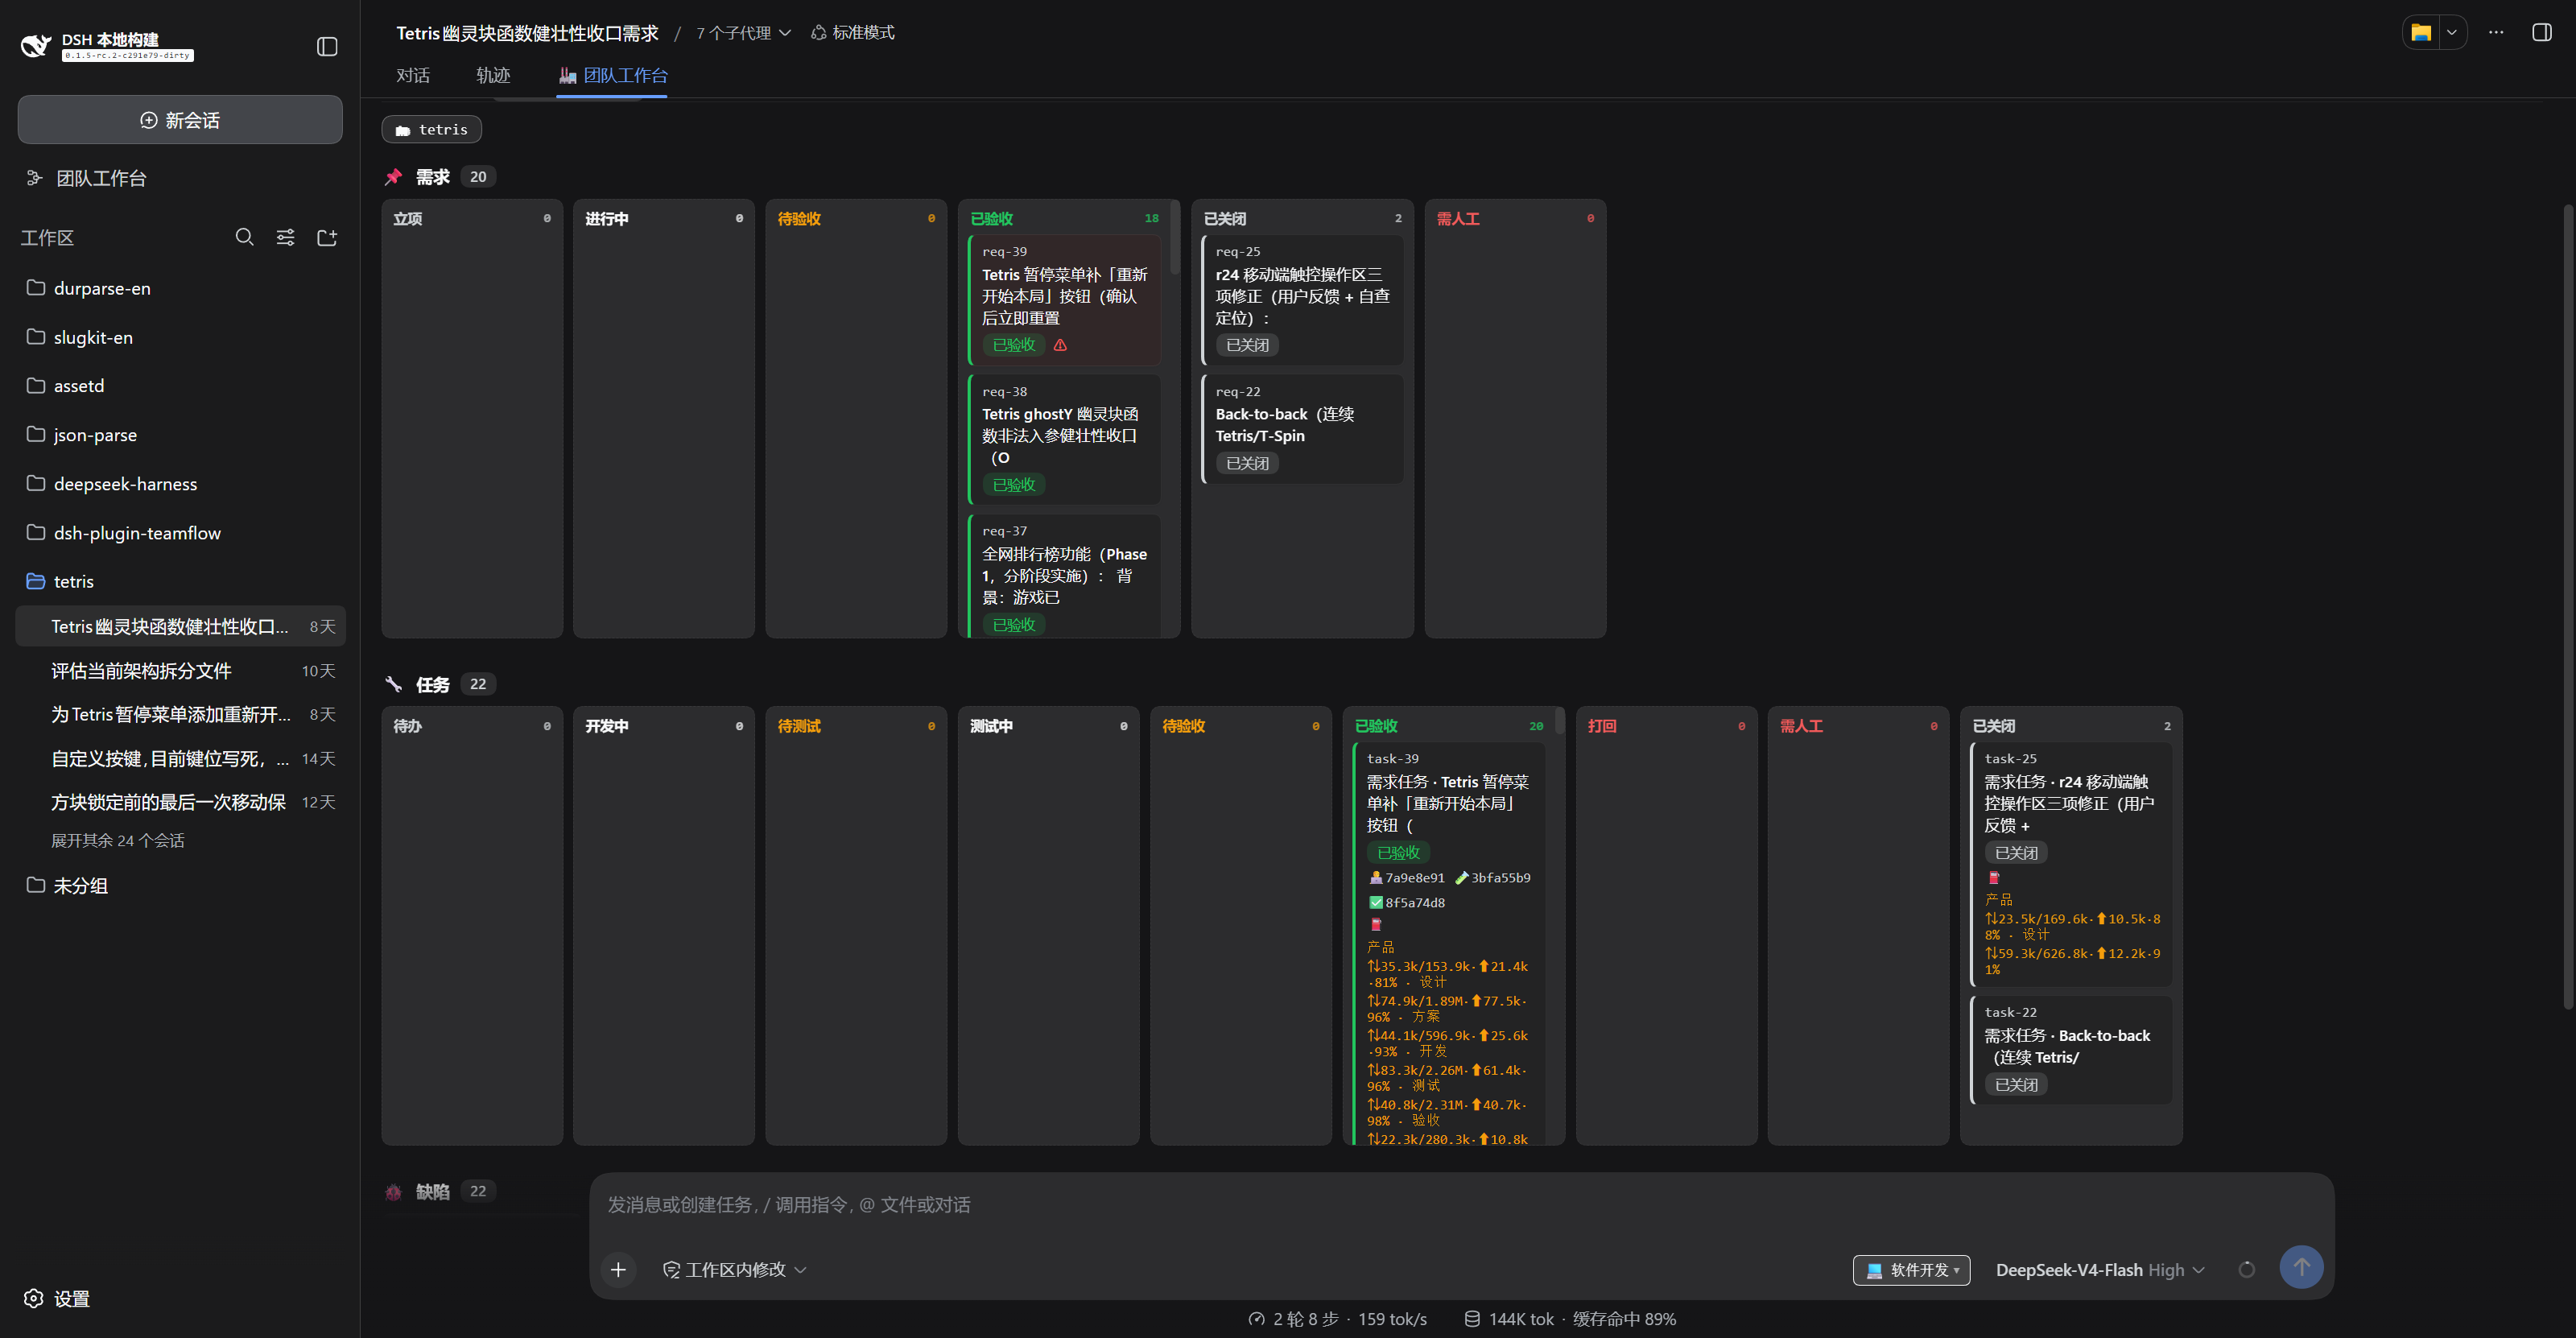The height and width of the screenshot is (1338, 2576).
Task: Click the 3bfa55b9 pencil icon on task-39
Action: 1461,878
